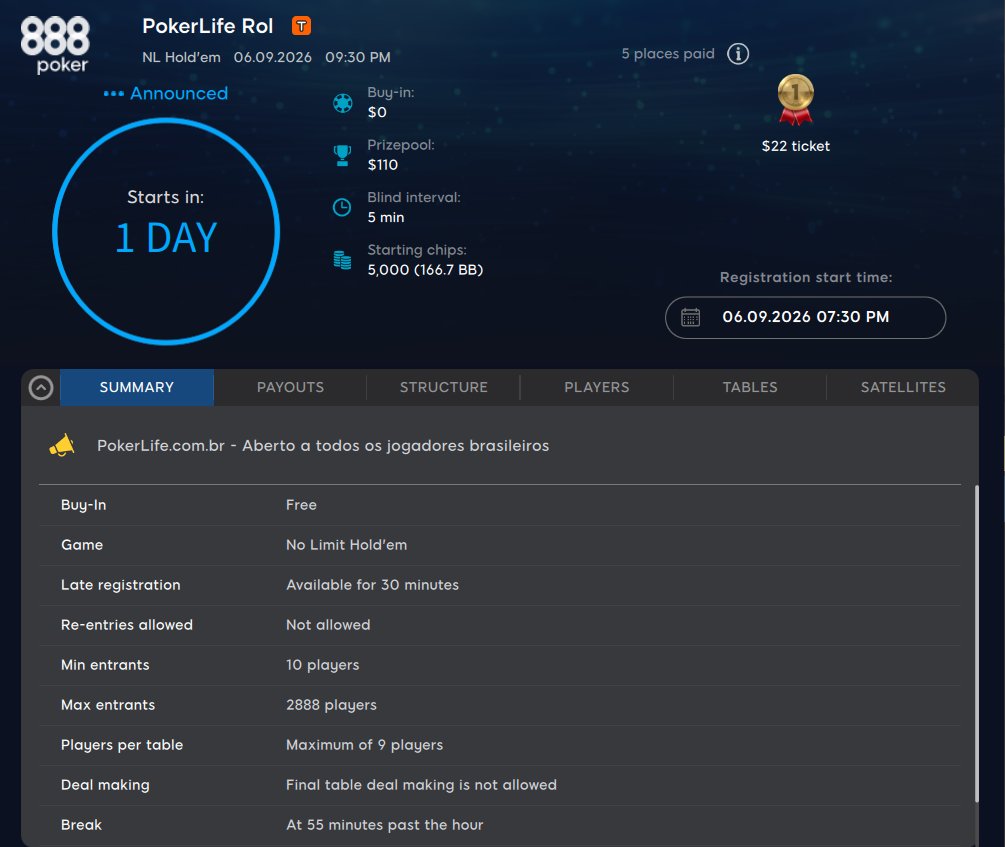Click the PokerLife Rol tournament title
The height and width of the screenshot is (847, 1005).
click(208, 26)
